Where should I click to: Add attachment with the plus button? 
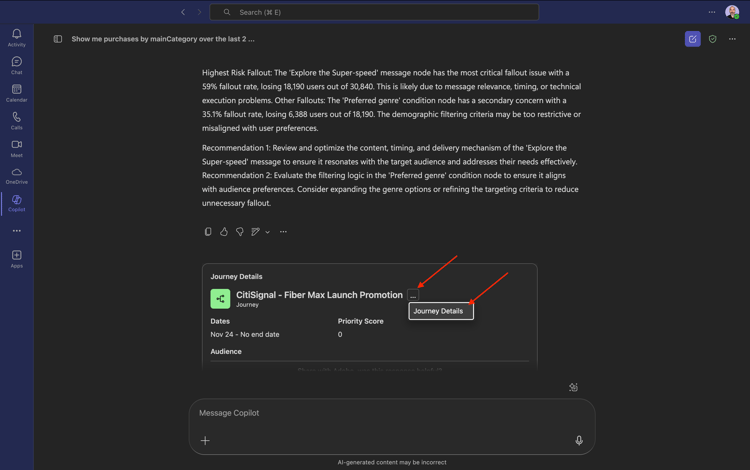[x=205, y=440]
